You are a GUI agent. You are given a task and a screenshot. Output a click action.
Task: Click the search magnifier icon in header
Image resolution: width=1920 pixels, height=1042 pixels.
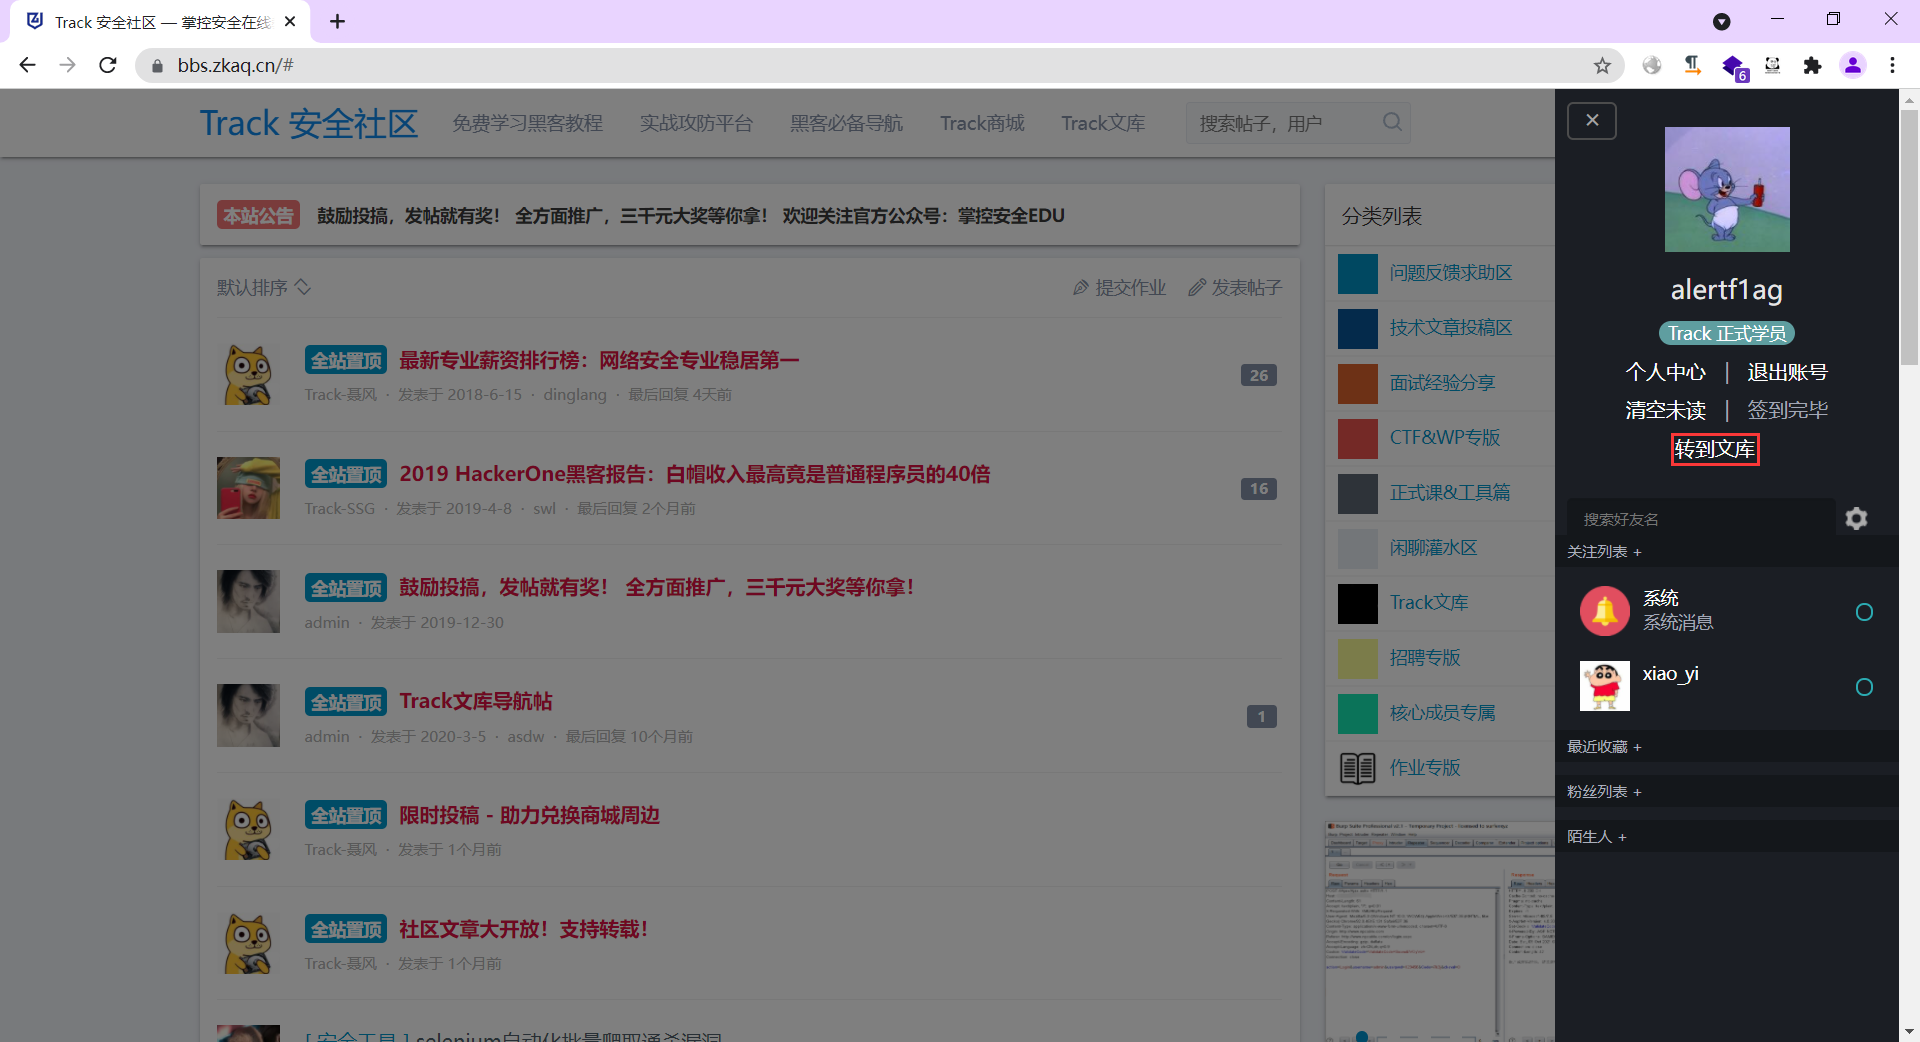(1392, 122)
